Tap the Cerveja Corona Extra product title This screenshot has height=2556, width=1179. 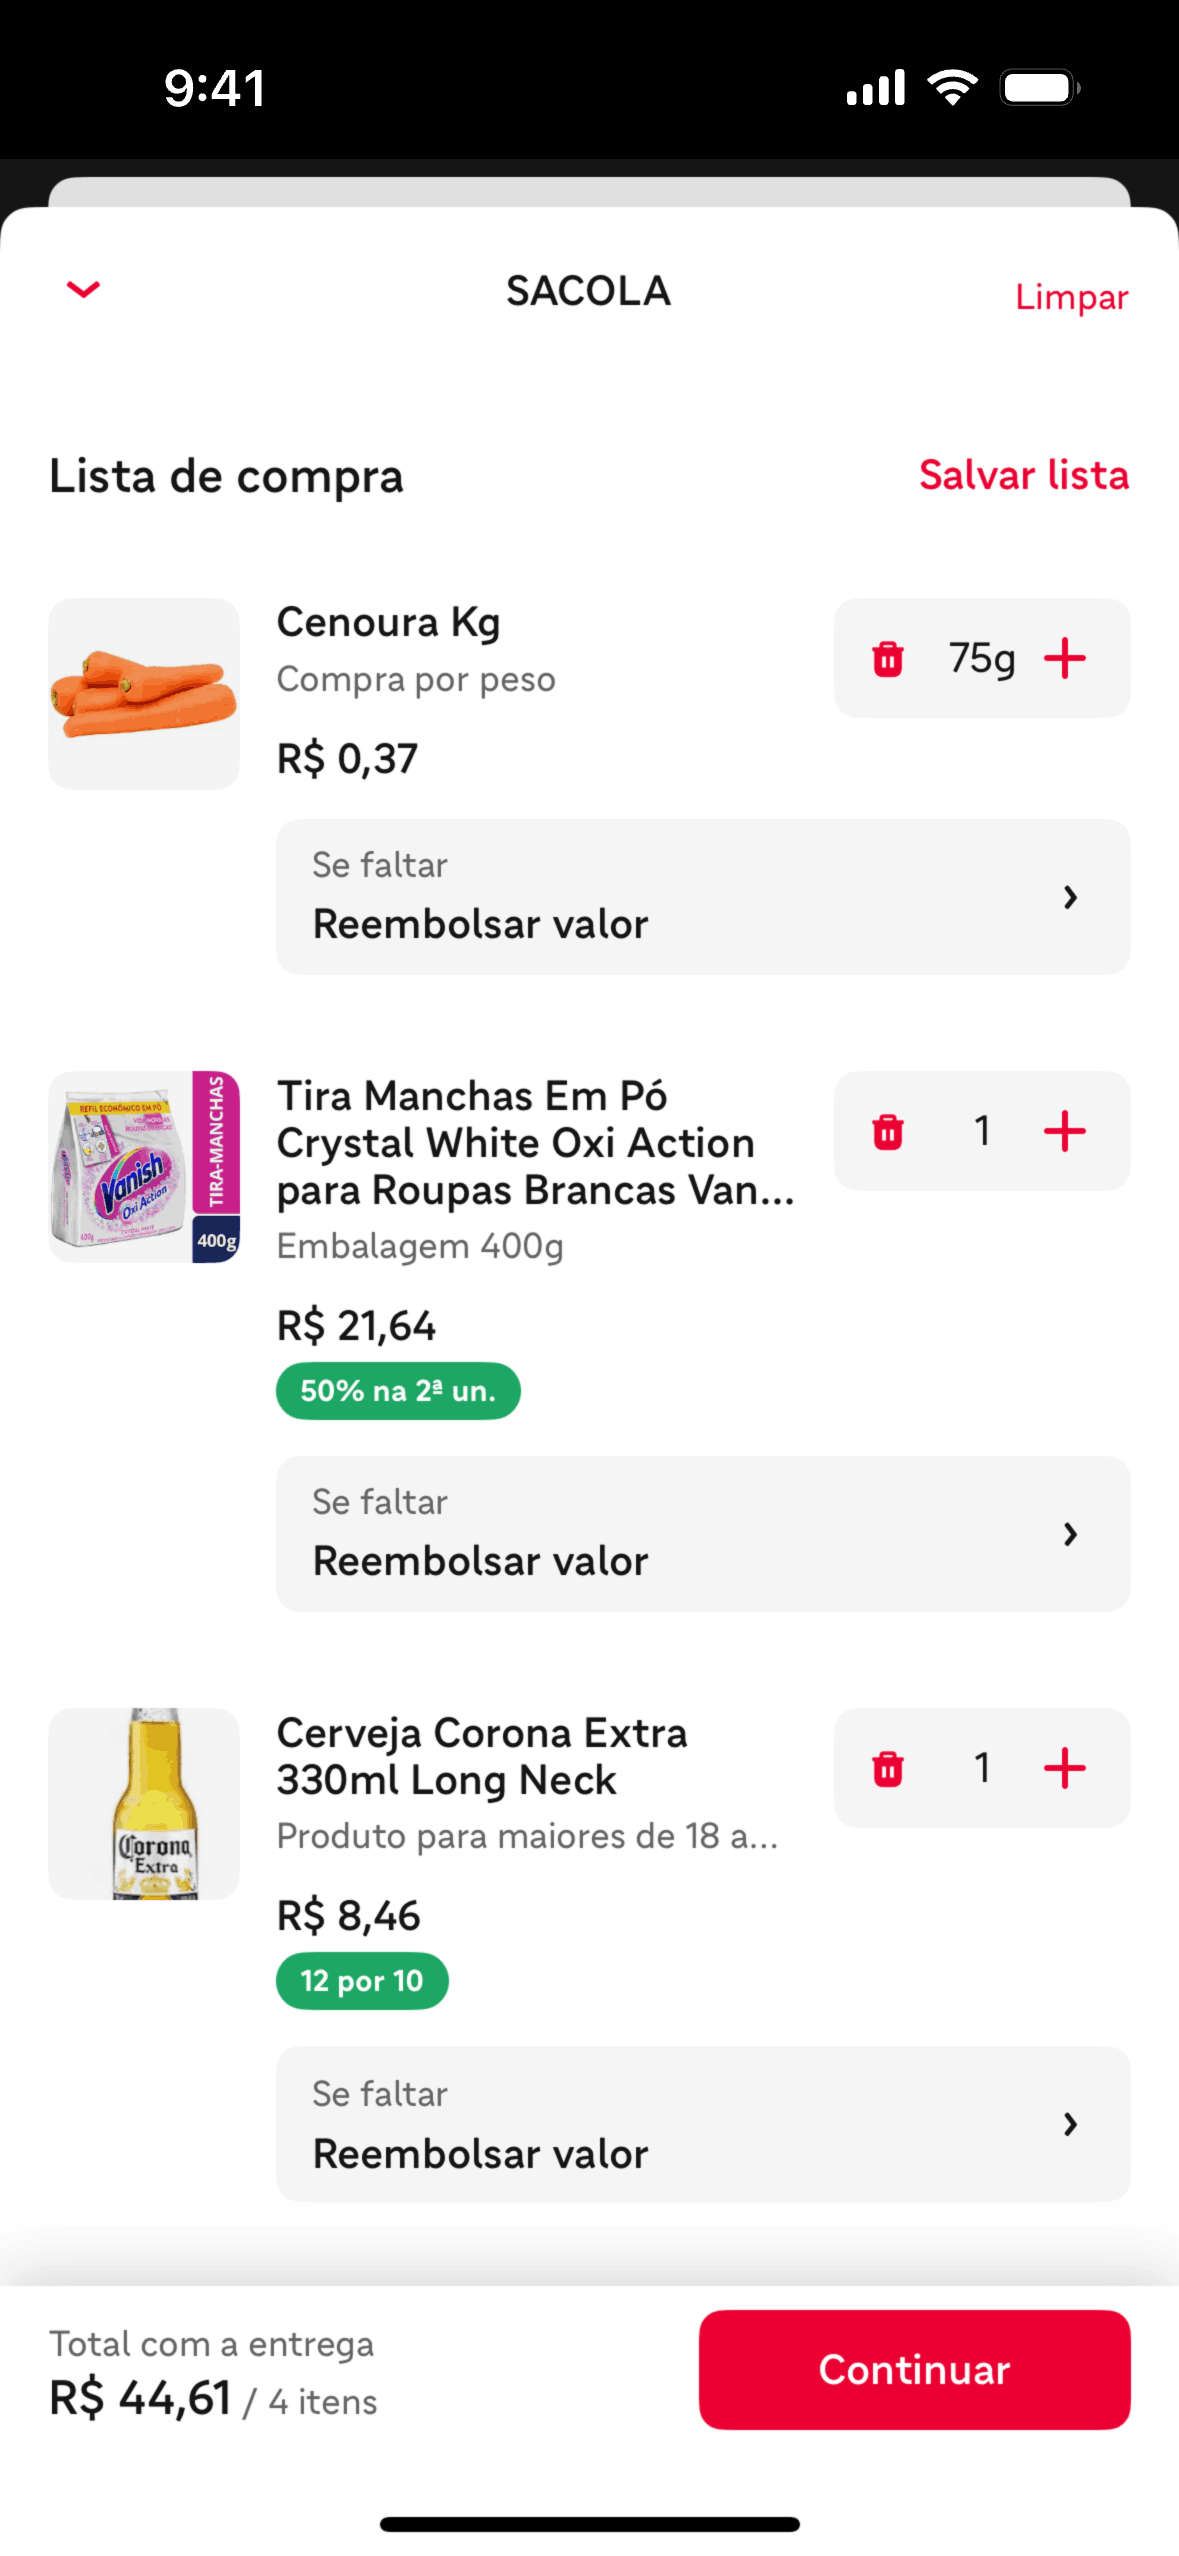482,1757
